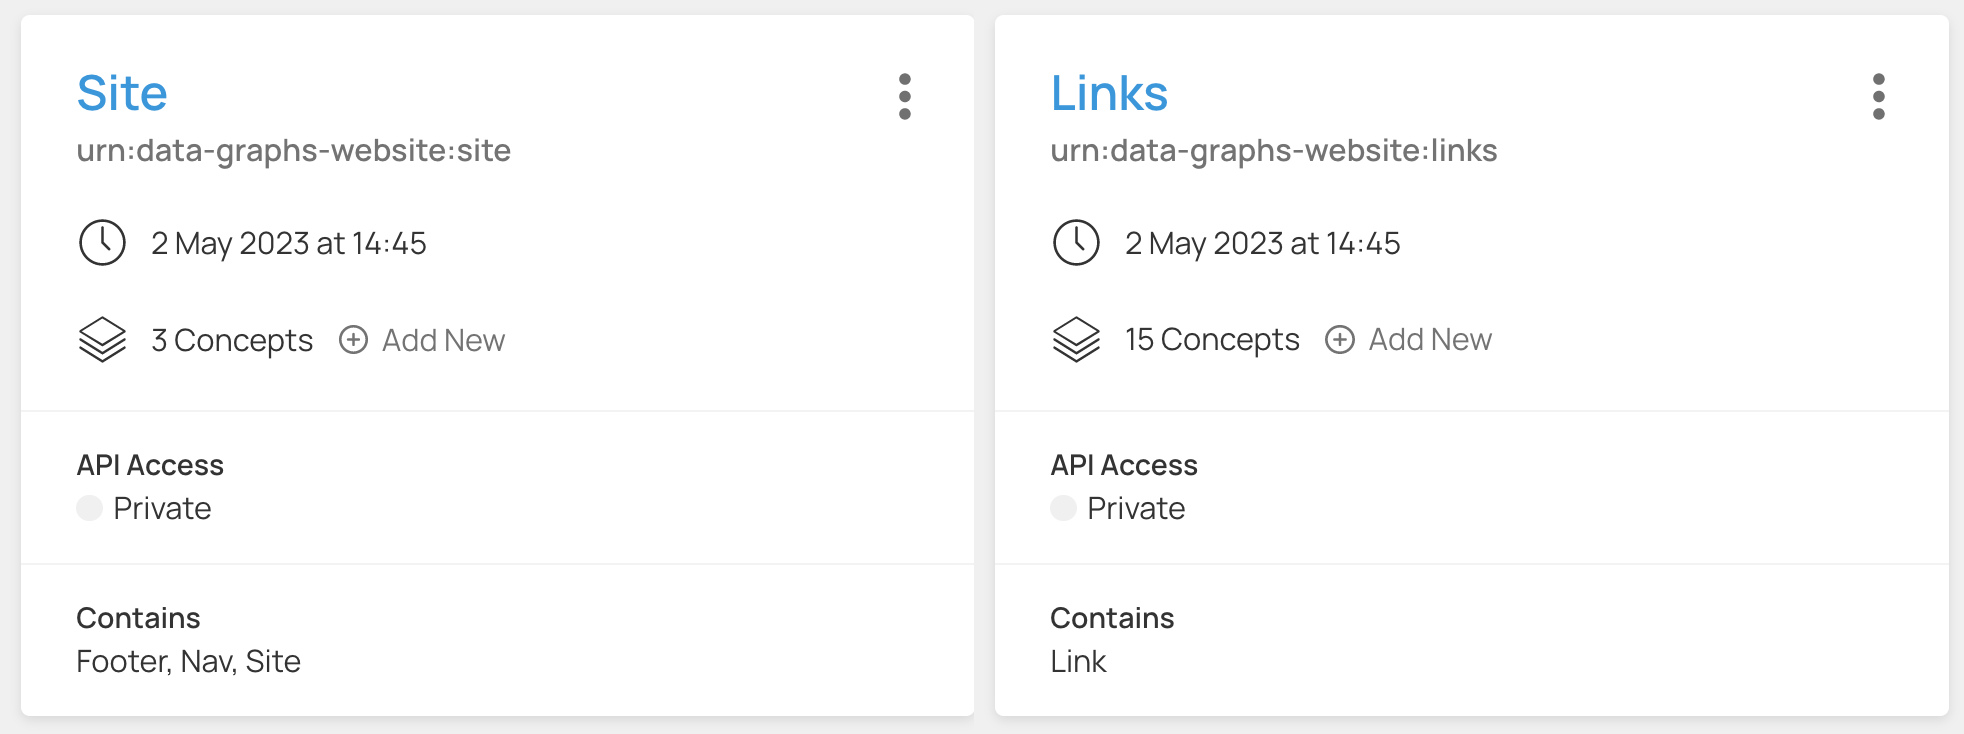
Task: Click the Link entry under Contains
Action: click(1078, 661)
